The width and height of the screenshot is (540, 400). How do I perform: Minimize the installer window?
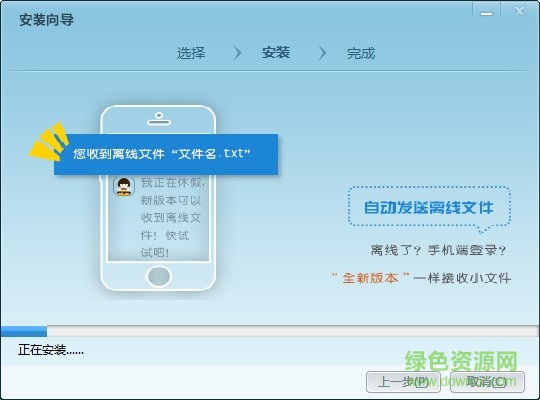tap(486, 13)
